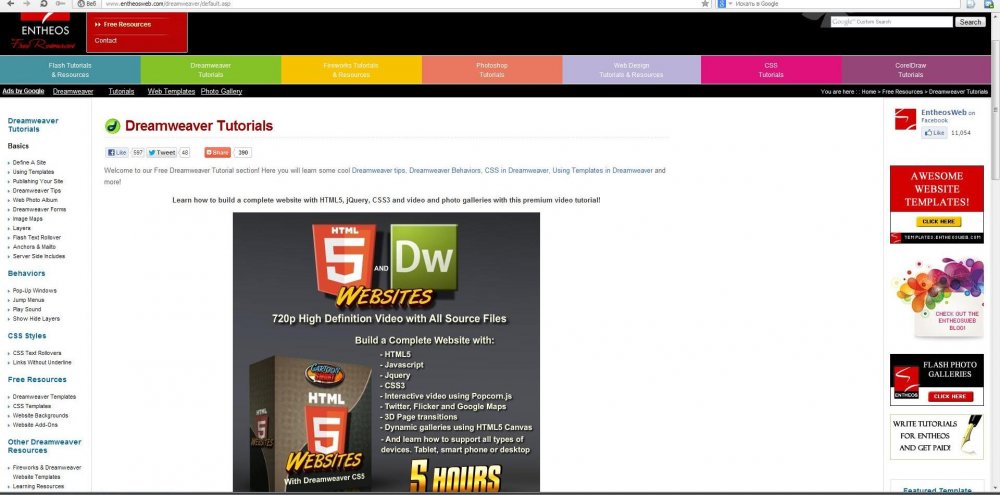Open Pop-Up Windows in sidebar

pos(35,291)
